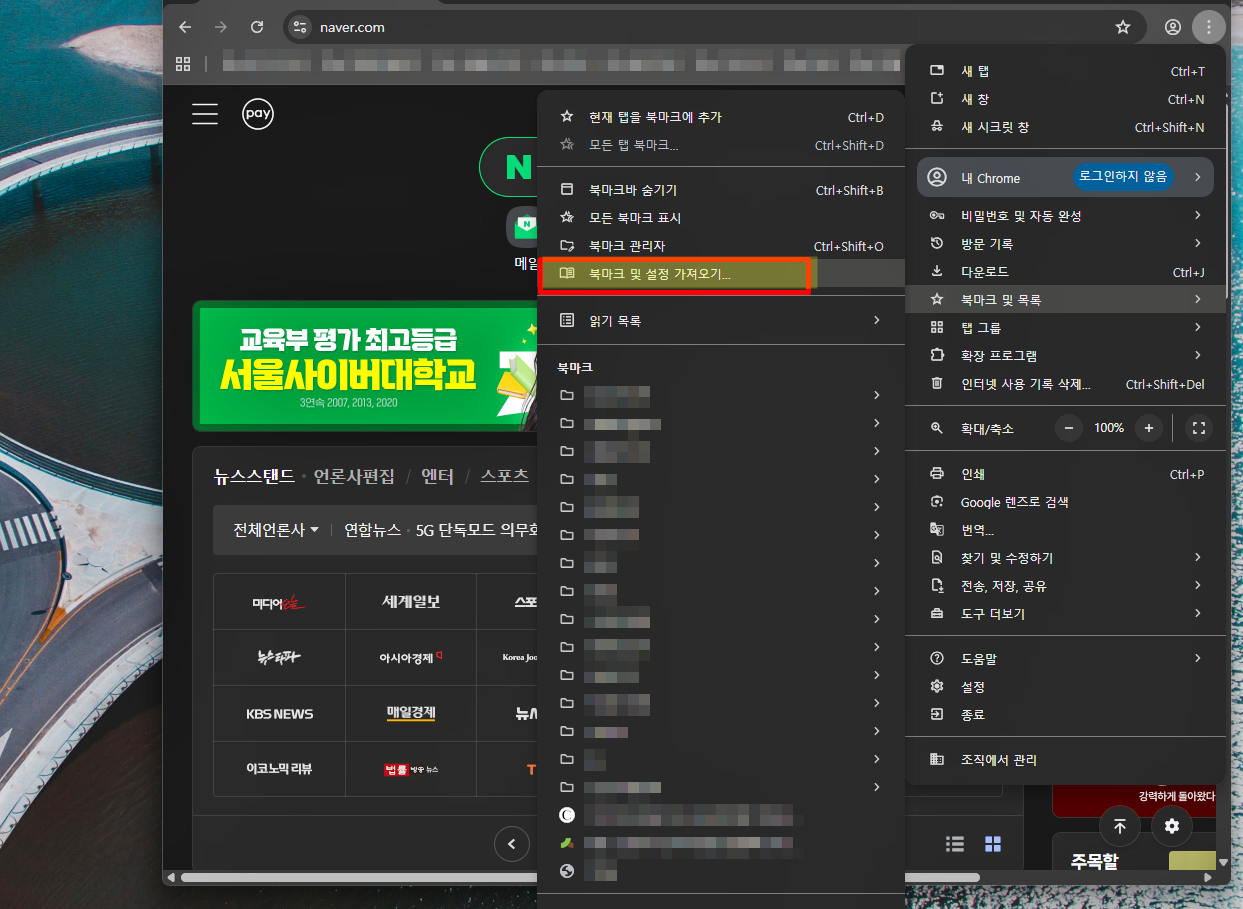Viewport: 1243px width, 909px height.
Task: Choose Google 렌즈로 검색
Action: point(1067,502)
